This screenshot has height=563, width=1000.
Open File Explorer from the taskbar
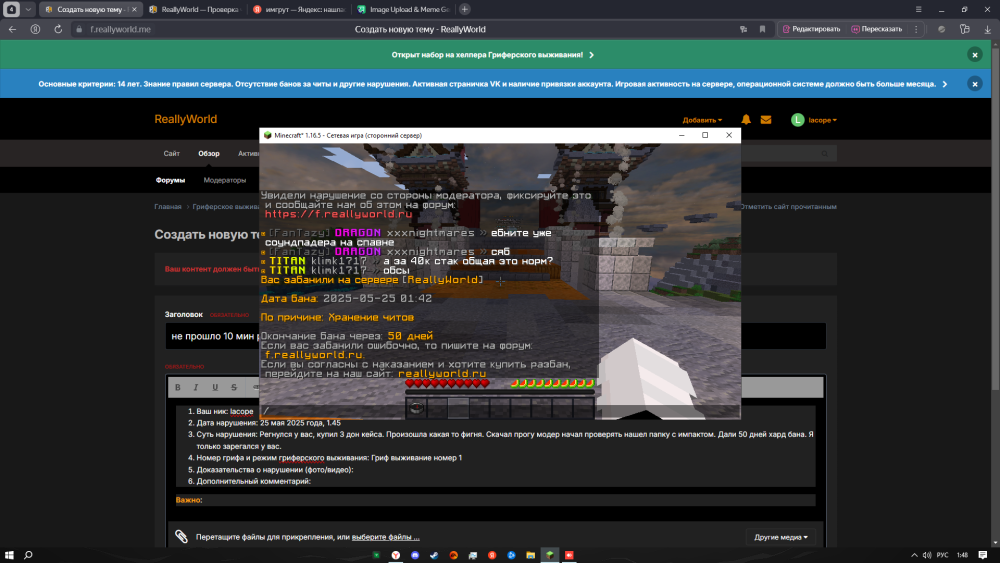click(531, 555)
